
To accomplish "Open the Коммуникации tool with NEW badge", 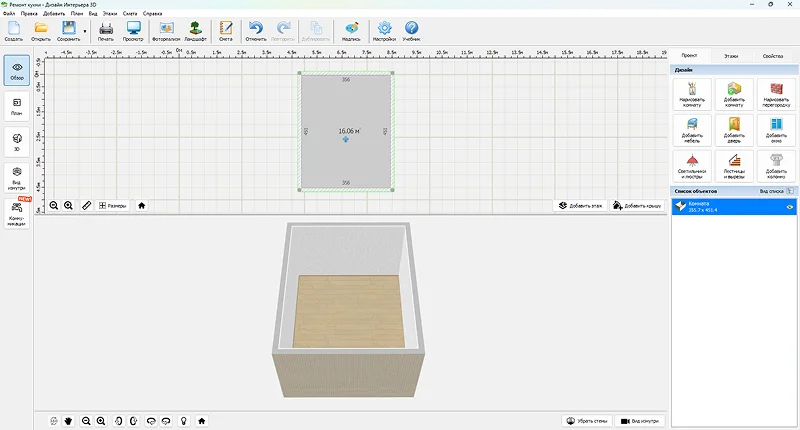I will [x=17, y=213].
